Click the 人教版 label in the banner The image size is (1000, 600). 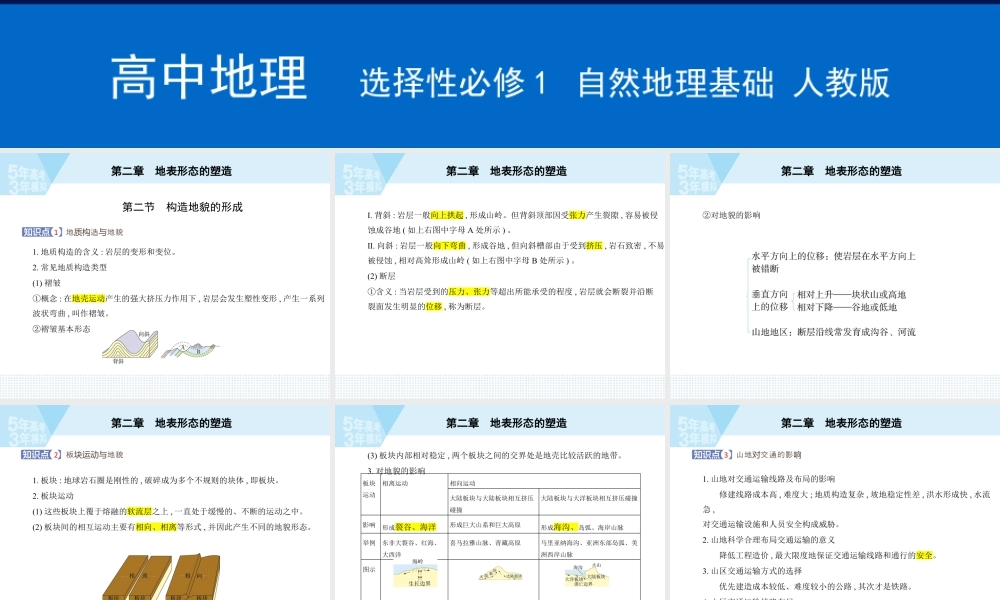pyautogui.click(x=841, y=83)
